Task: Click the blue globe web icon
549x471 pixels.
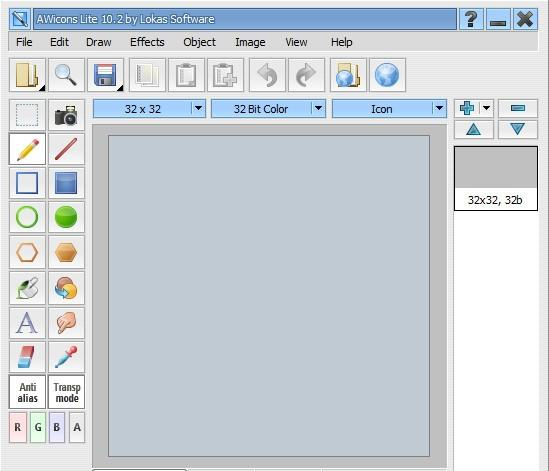Action: [x=387, y=75]
